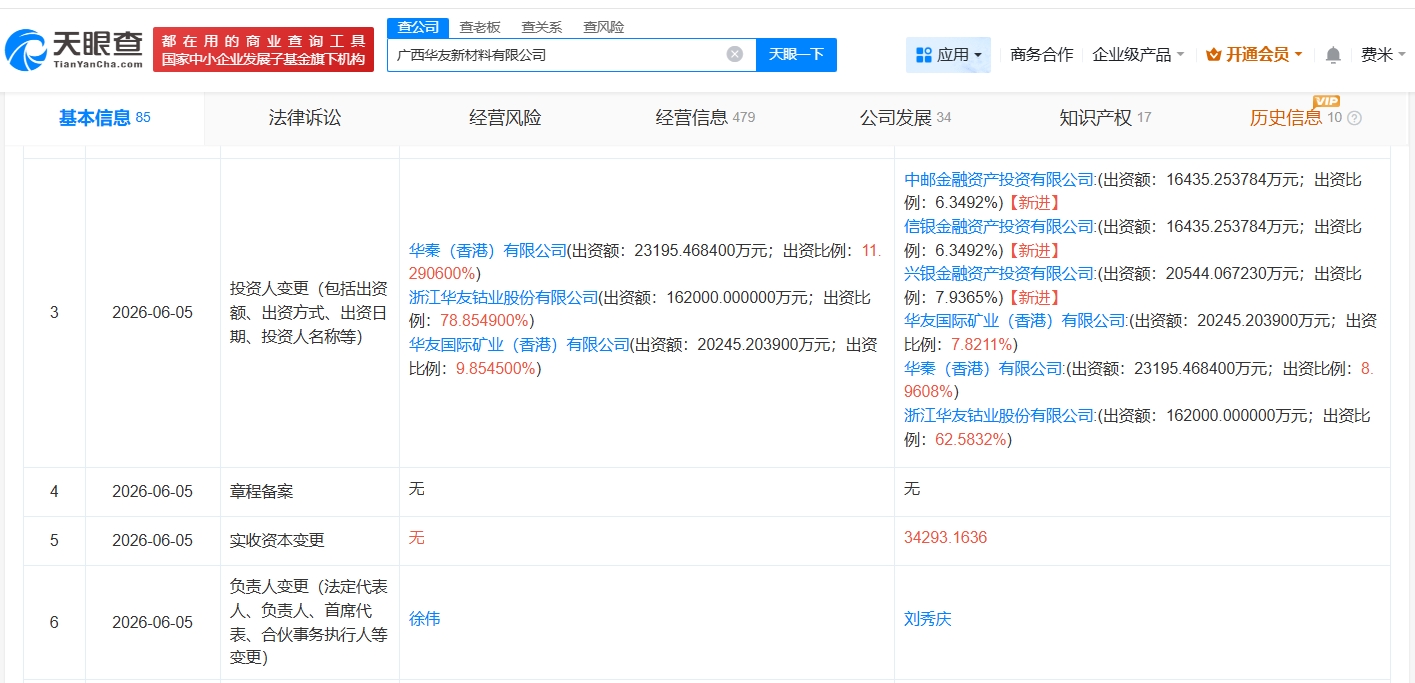Open the 公司发展 tab
1415x683 pixels.
[905, 118]
